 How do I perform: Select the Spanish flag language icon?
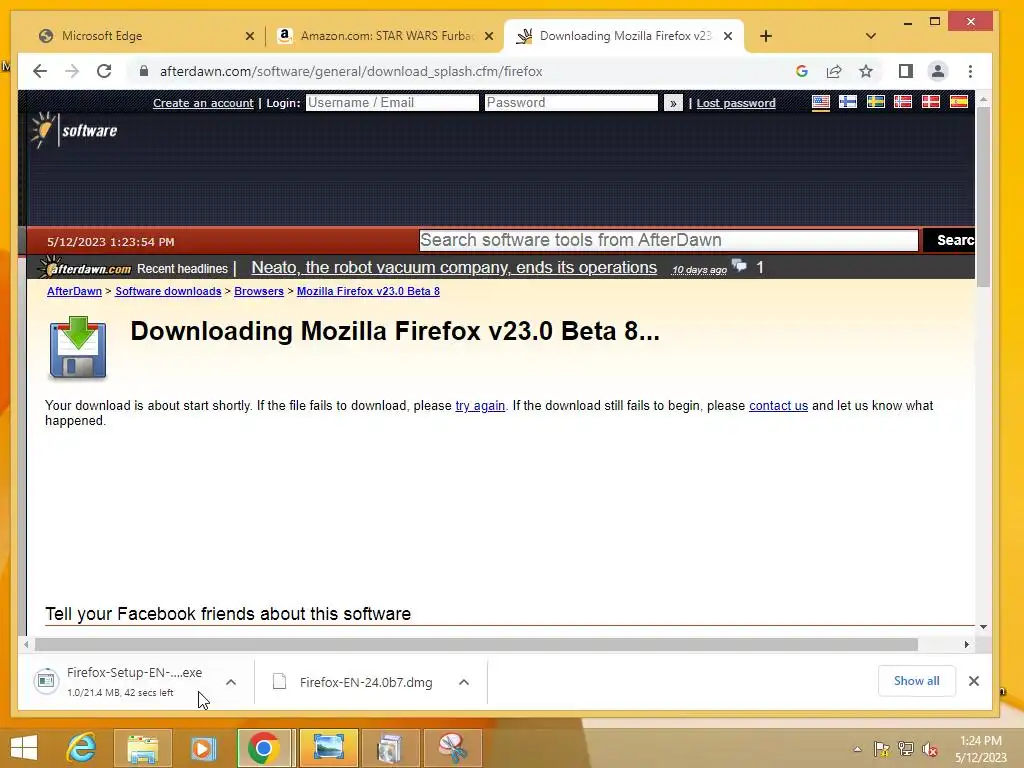pyautogui.click(x=959, y=102)
